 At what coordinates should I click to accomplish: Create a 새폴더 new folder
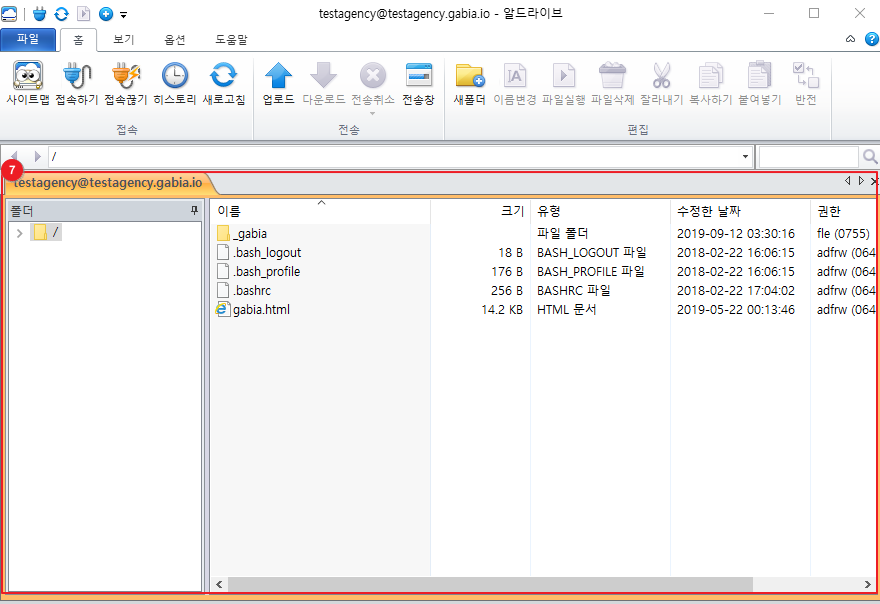[x=470, y=83]
